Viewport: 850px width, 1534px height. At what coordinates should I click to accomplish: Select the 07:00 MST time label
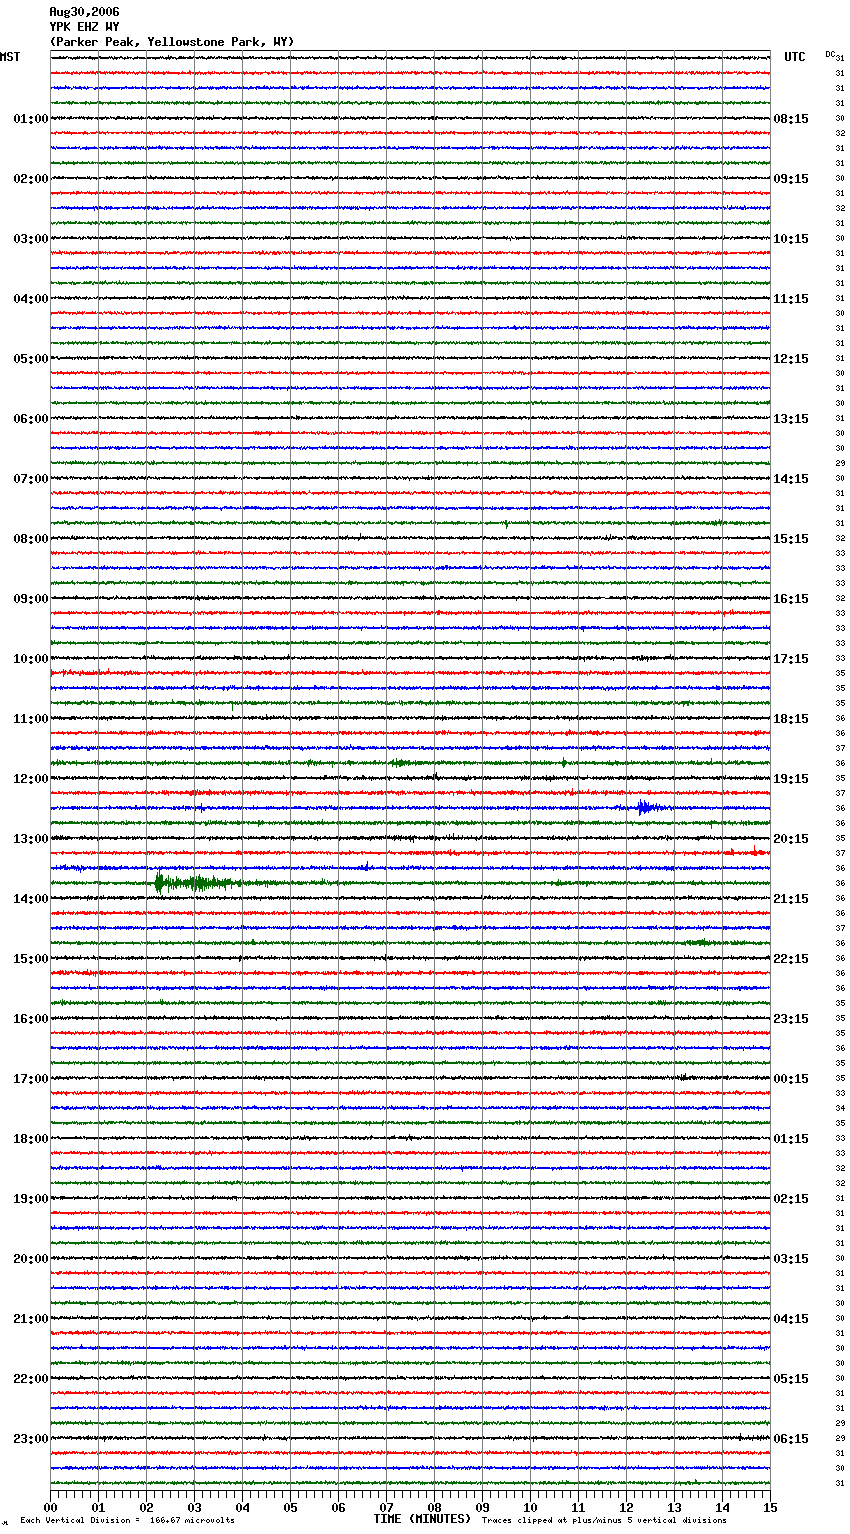point(30,479)
